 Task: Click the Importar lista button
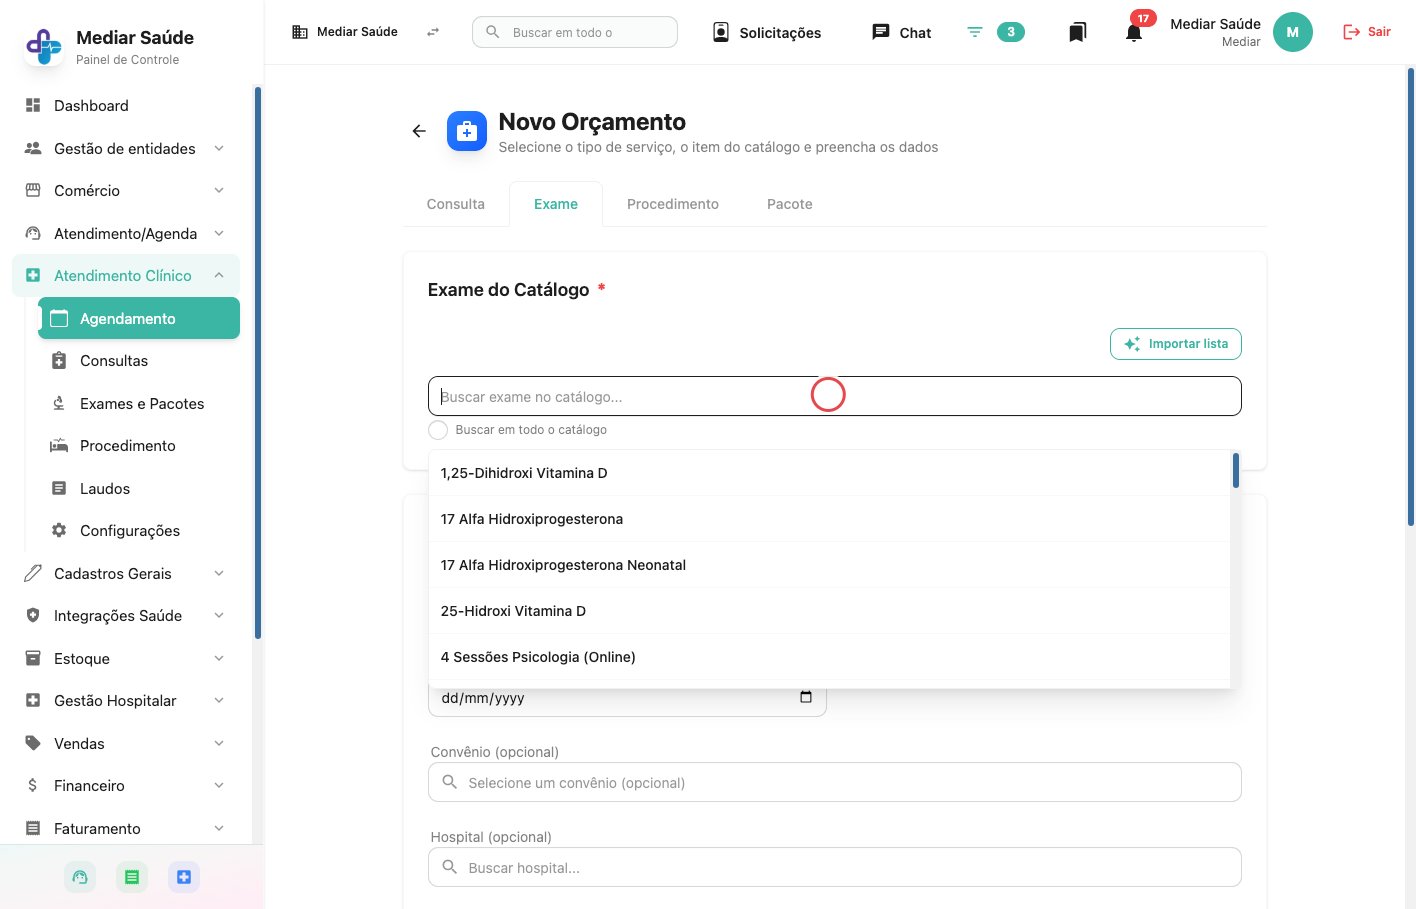[1176, 344]
